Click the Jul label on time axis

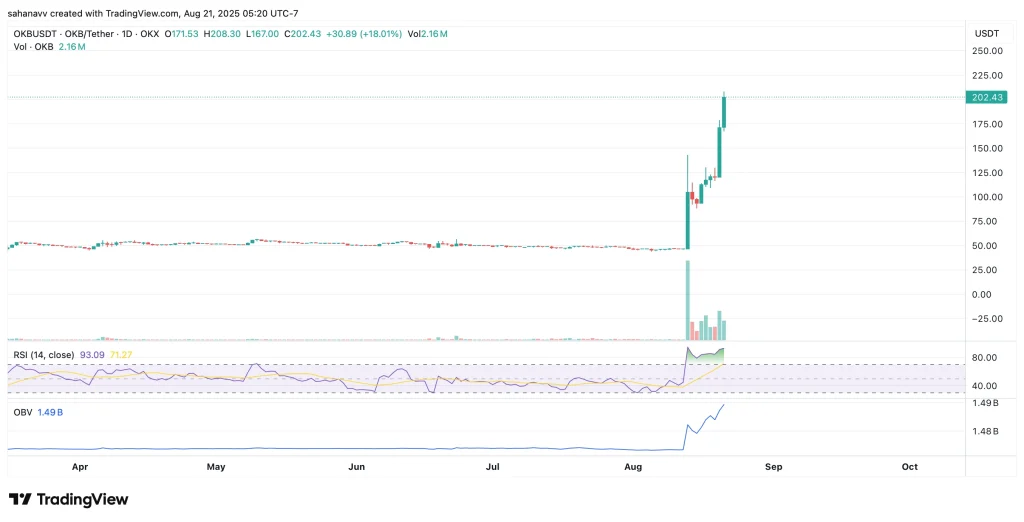493,467
